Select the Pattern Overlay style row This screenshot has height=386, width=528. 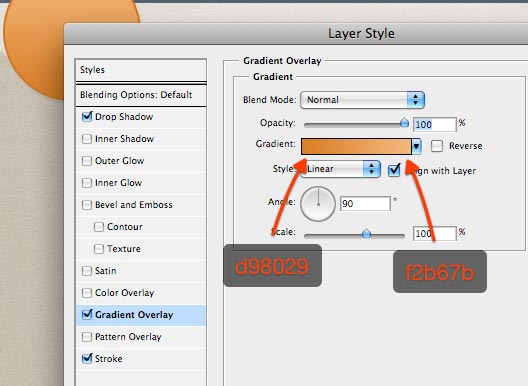pyautogui.click(x=141, y=337)
